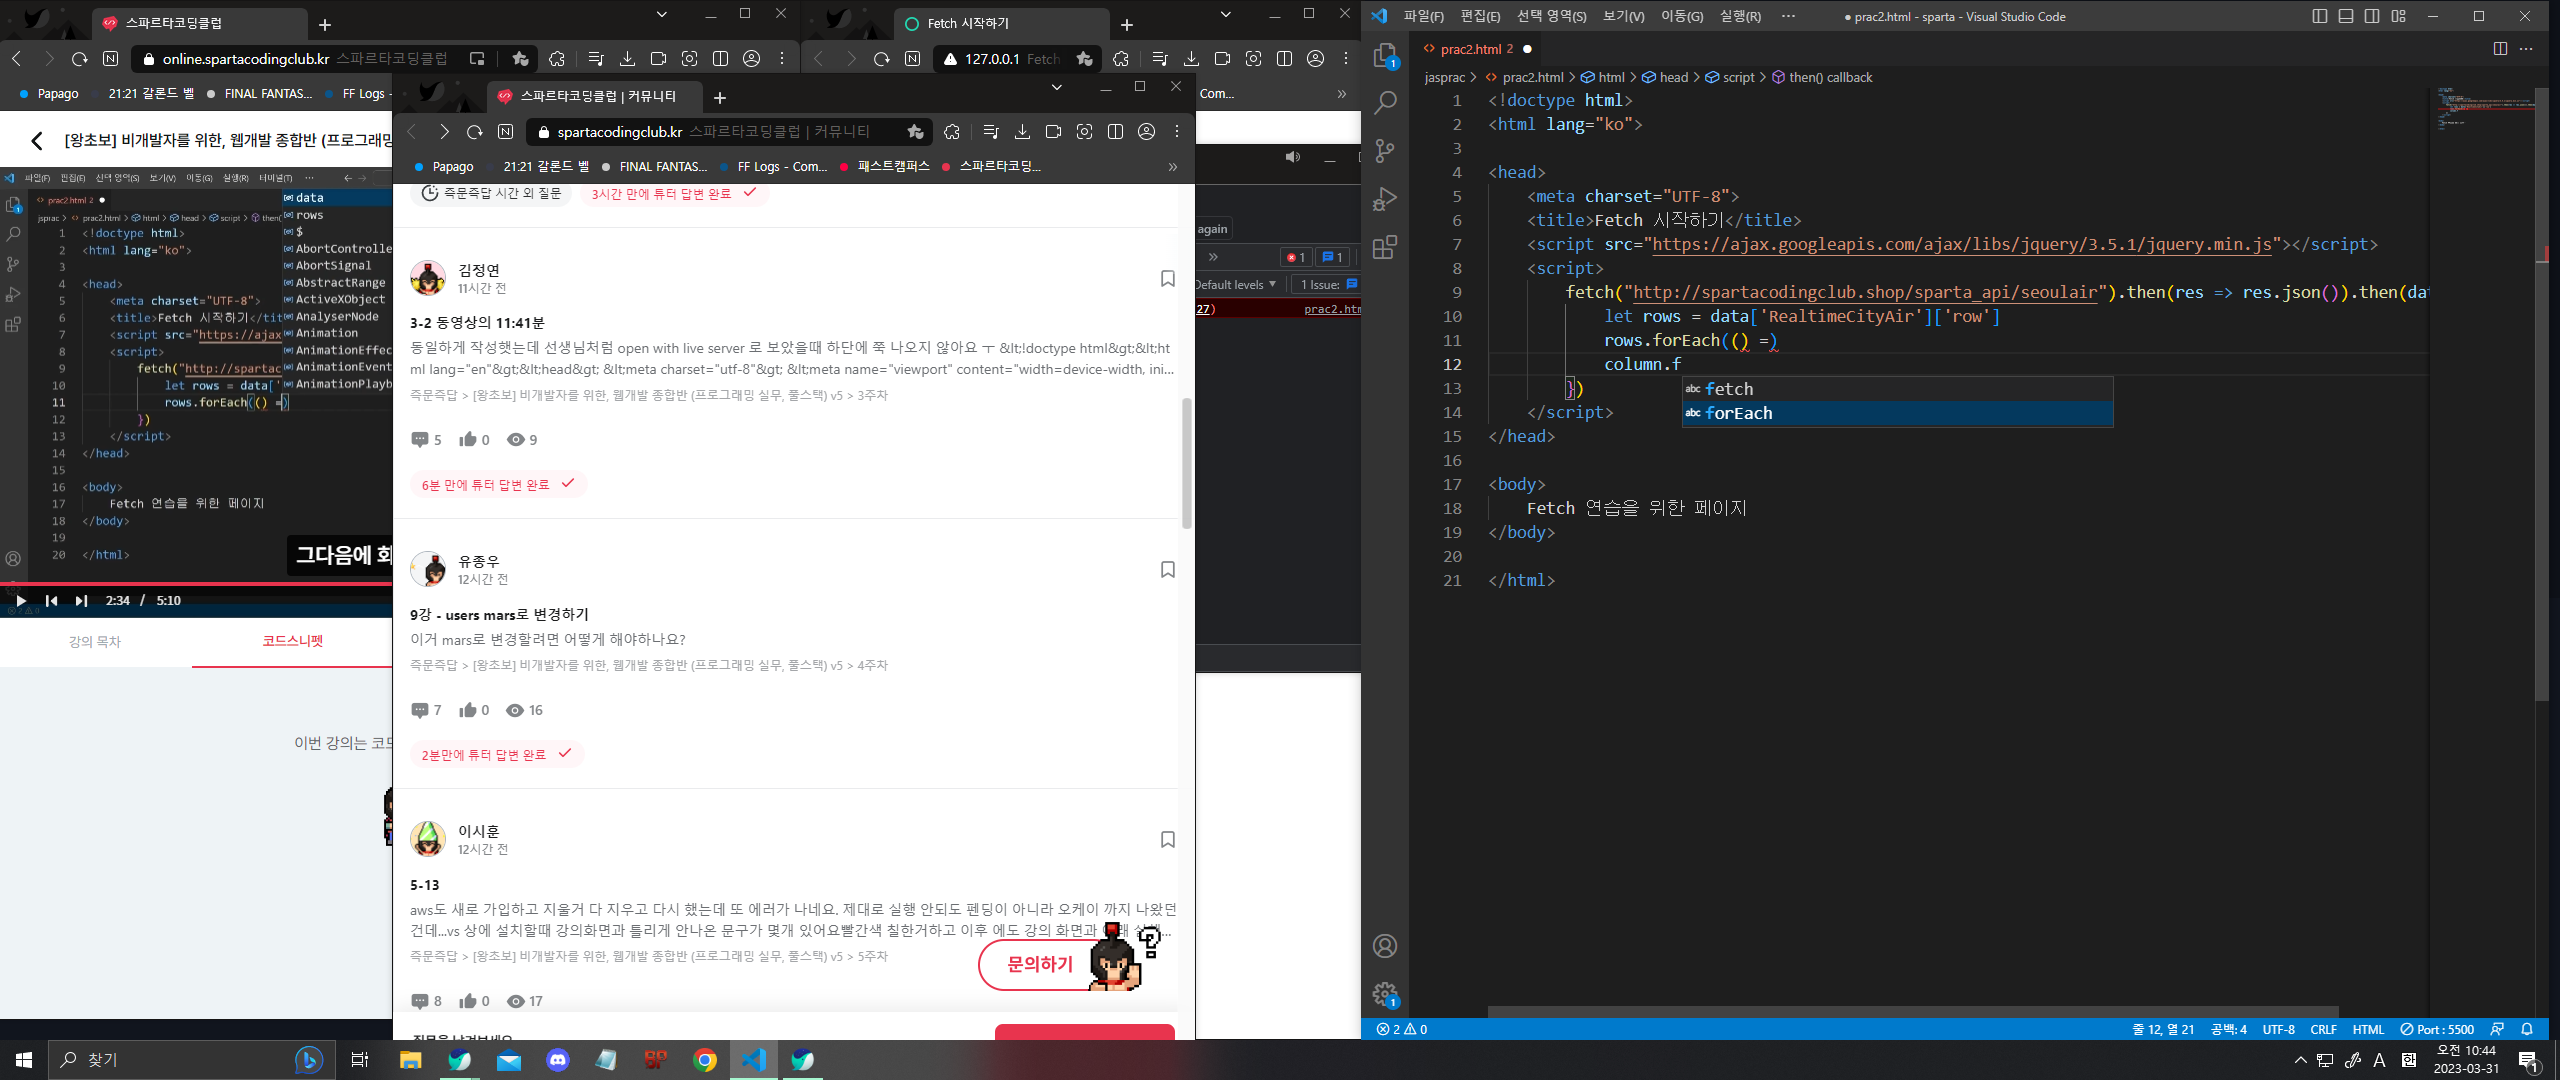Image resolution: width=2560 pixels, height=1080 pixels.
Task: Open the encoding picker showing UTF-8
Action: pos(2279,1029)
